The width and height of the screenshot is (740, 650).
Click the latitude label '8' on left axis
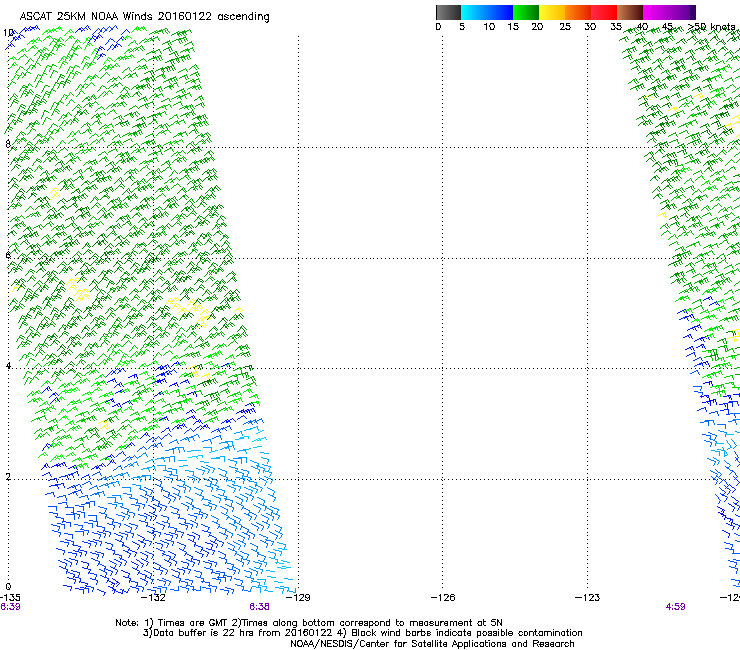click(8, 144)
